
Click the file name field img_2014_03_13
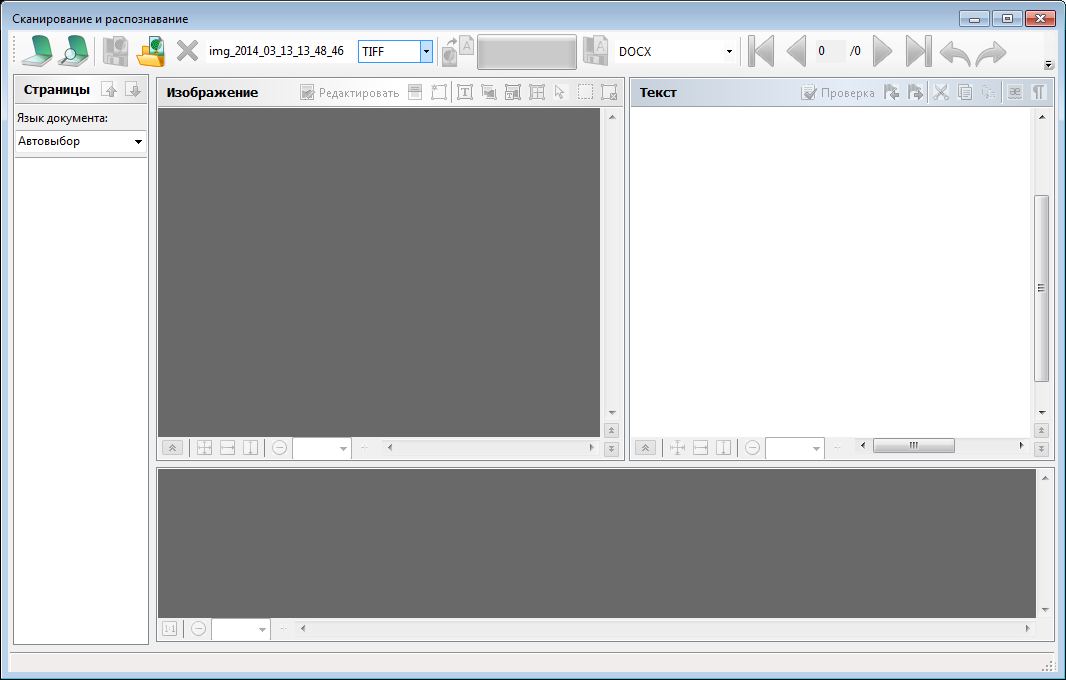pyautogui.click(x=280, y=51)
